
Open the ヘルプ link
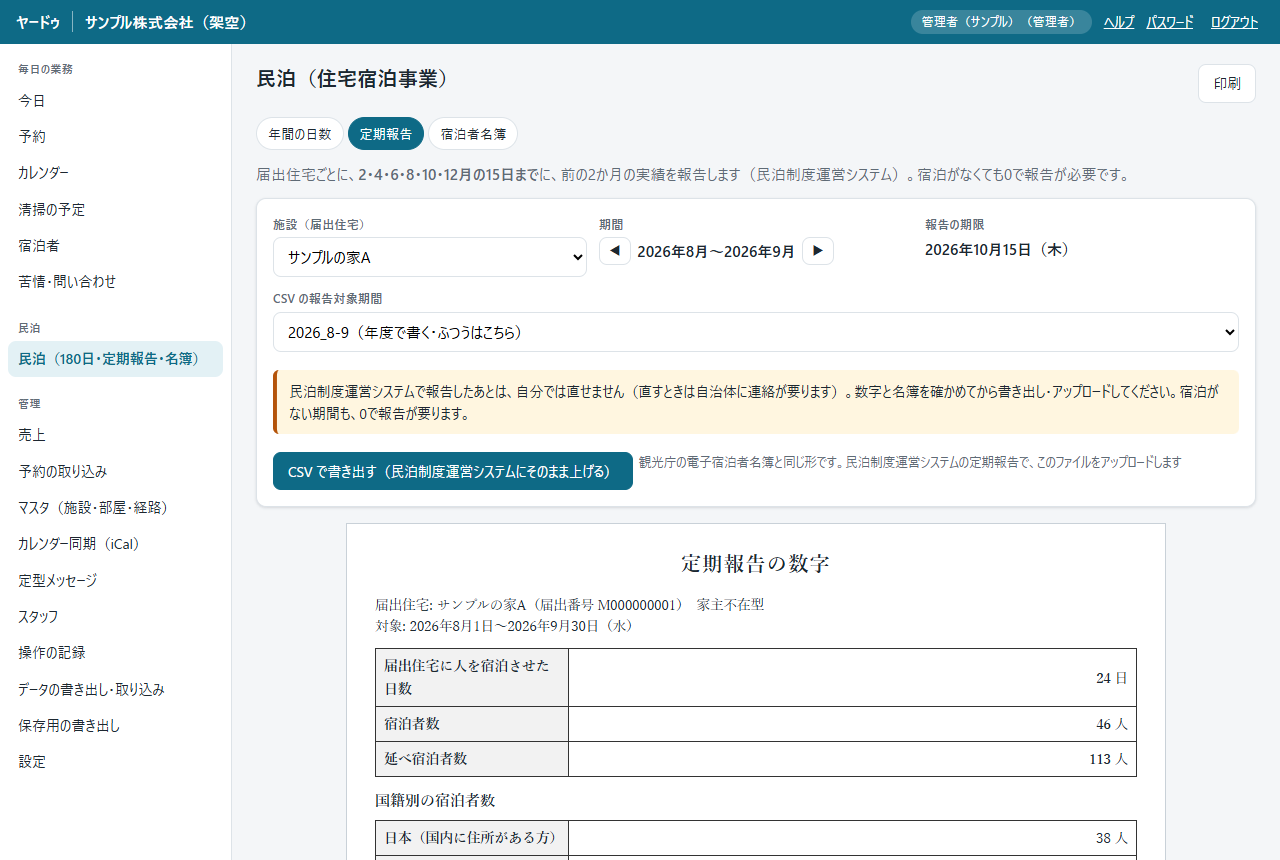(x=1119, y=22)
